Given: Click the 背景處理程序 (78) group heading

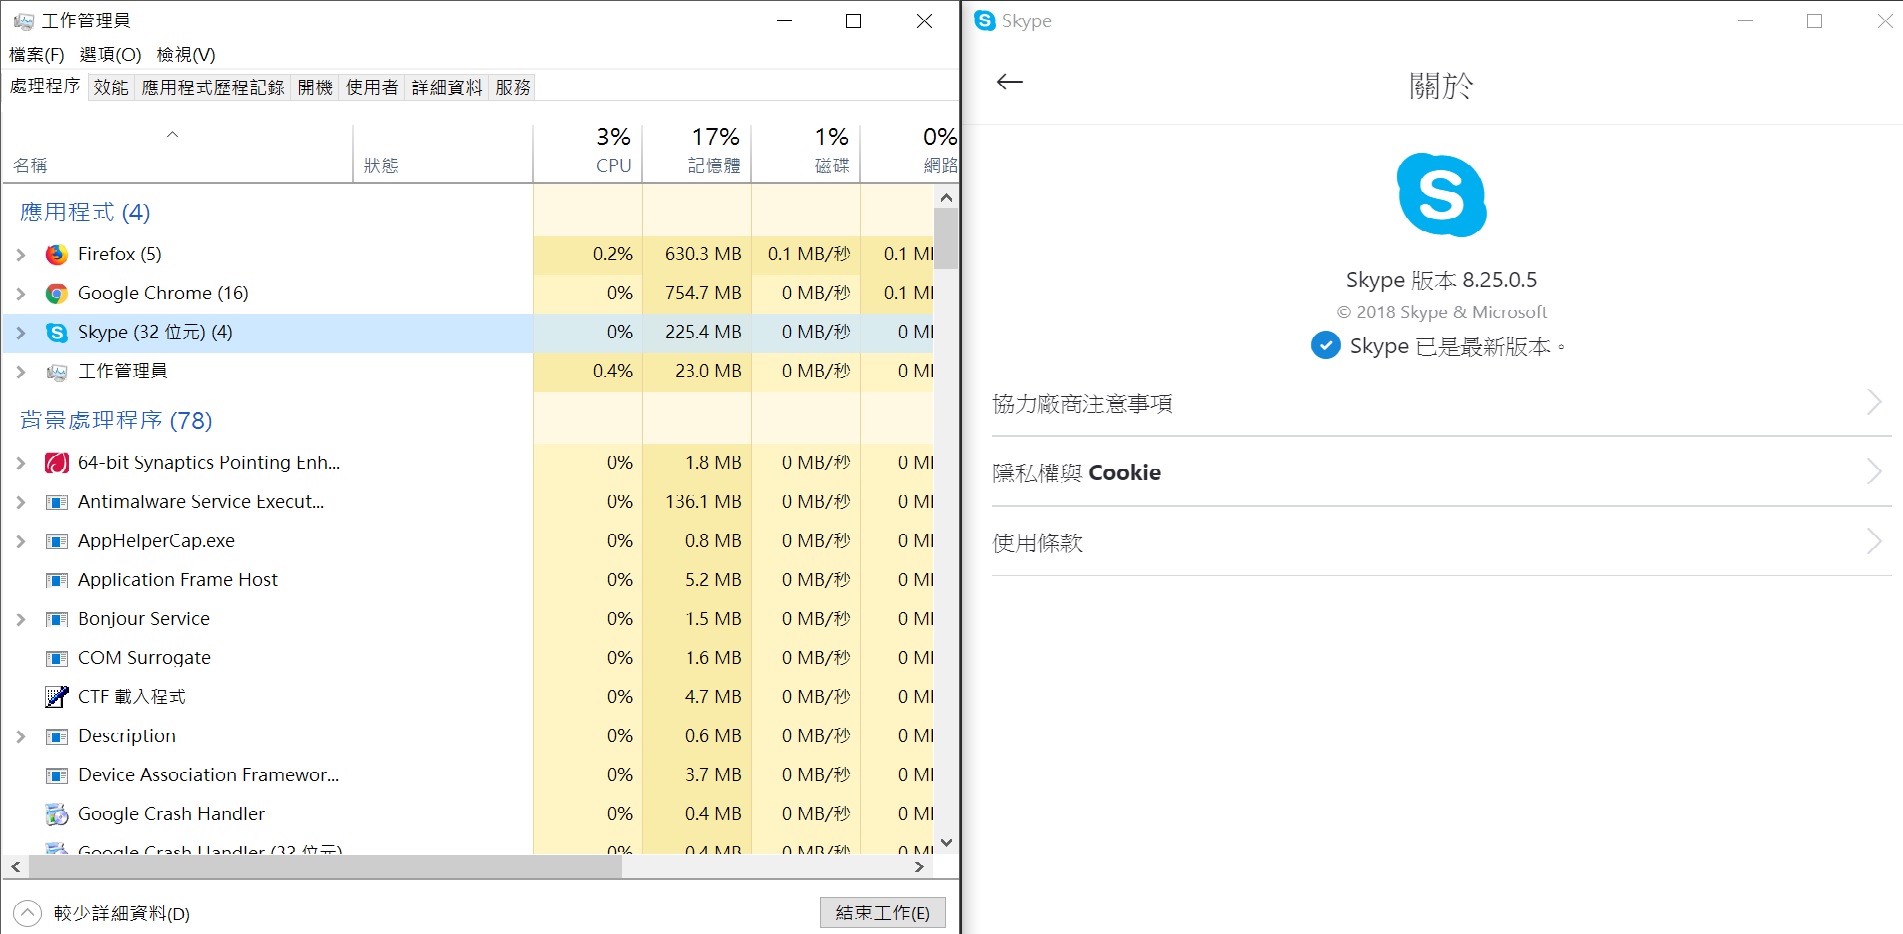Looking at the screenshot, I should (x=116, y=420).
